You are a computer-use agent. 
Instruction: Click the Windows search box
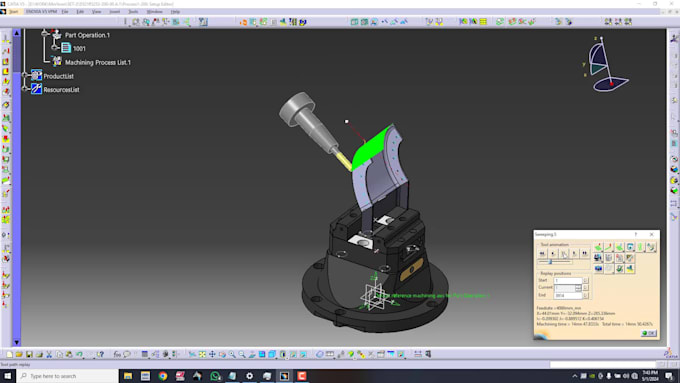click(67, 376)
